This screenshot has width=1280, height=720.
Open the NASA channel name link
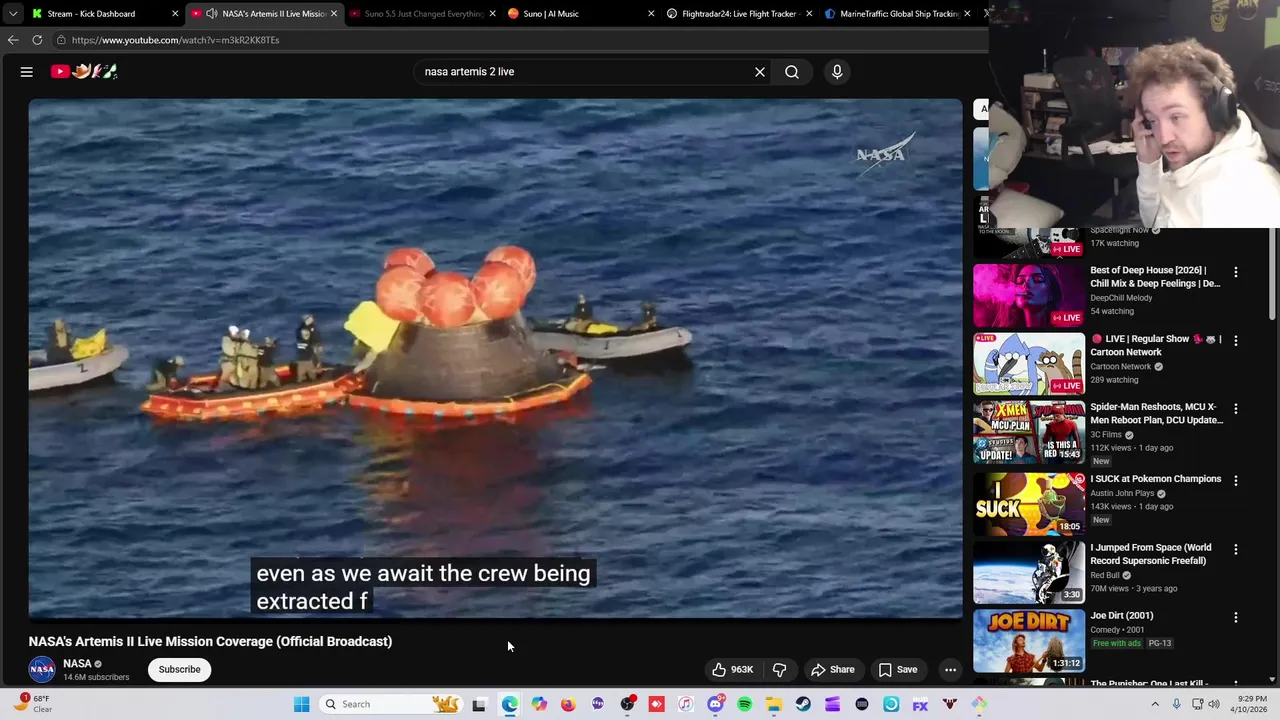tap(77, 663)
